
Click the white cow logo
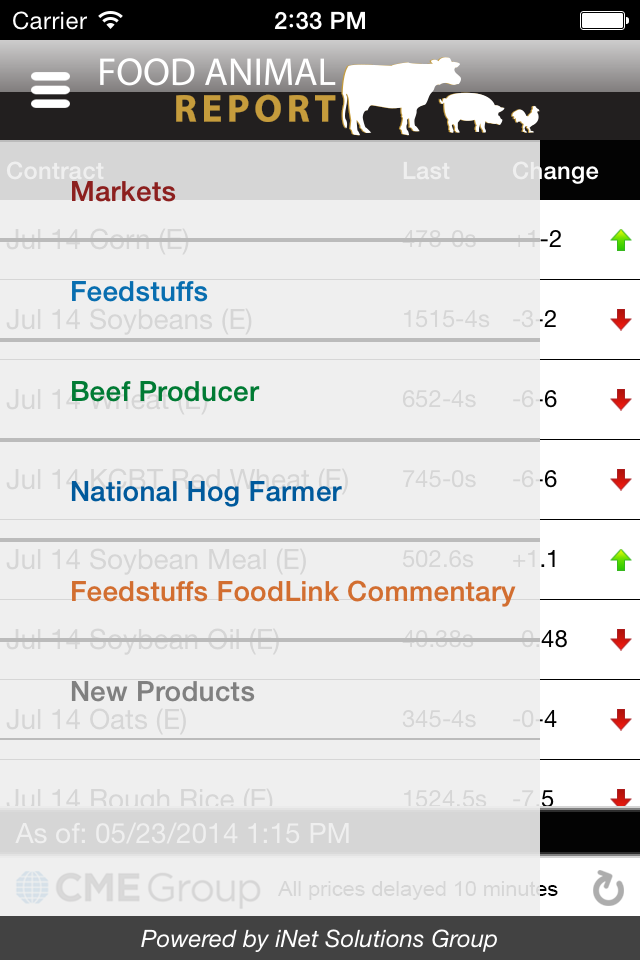point(401,96)
